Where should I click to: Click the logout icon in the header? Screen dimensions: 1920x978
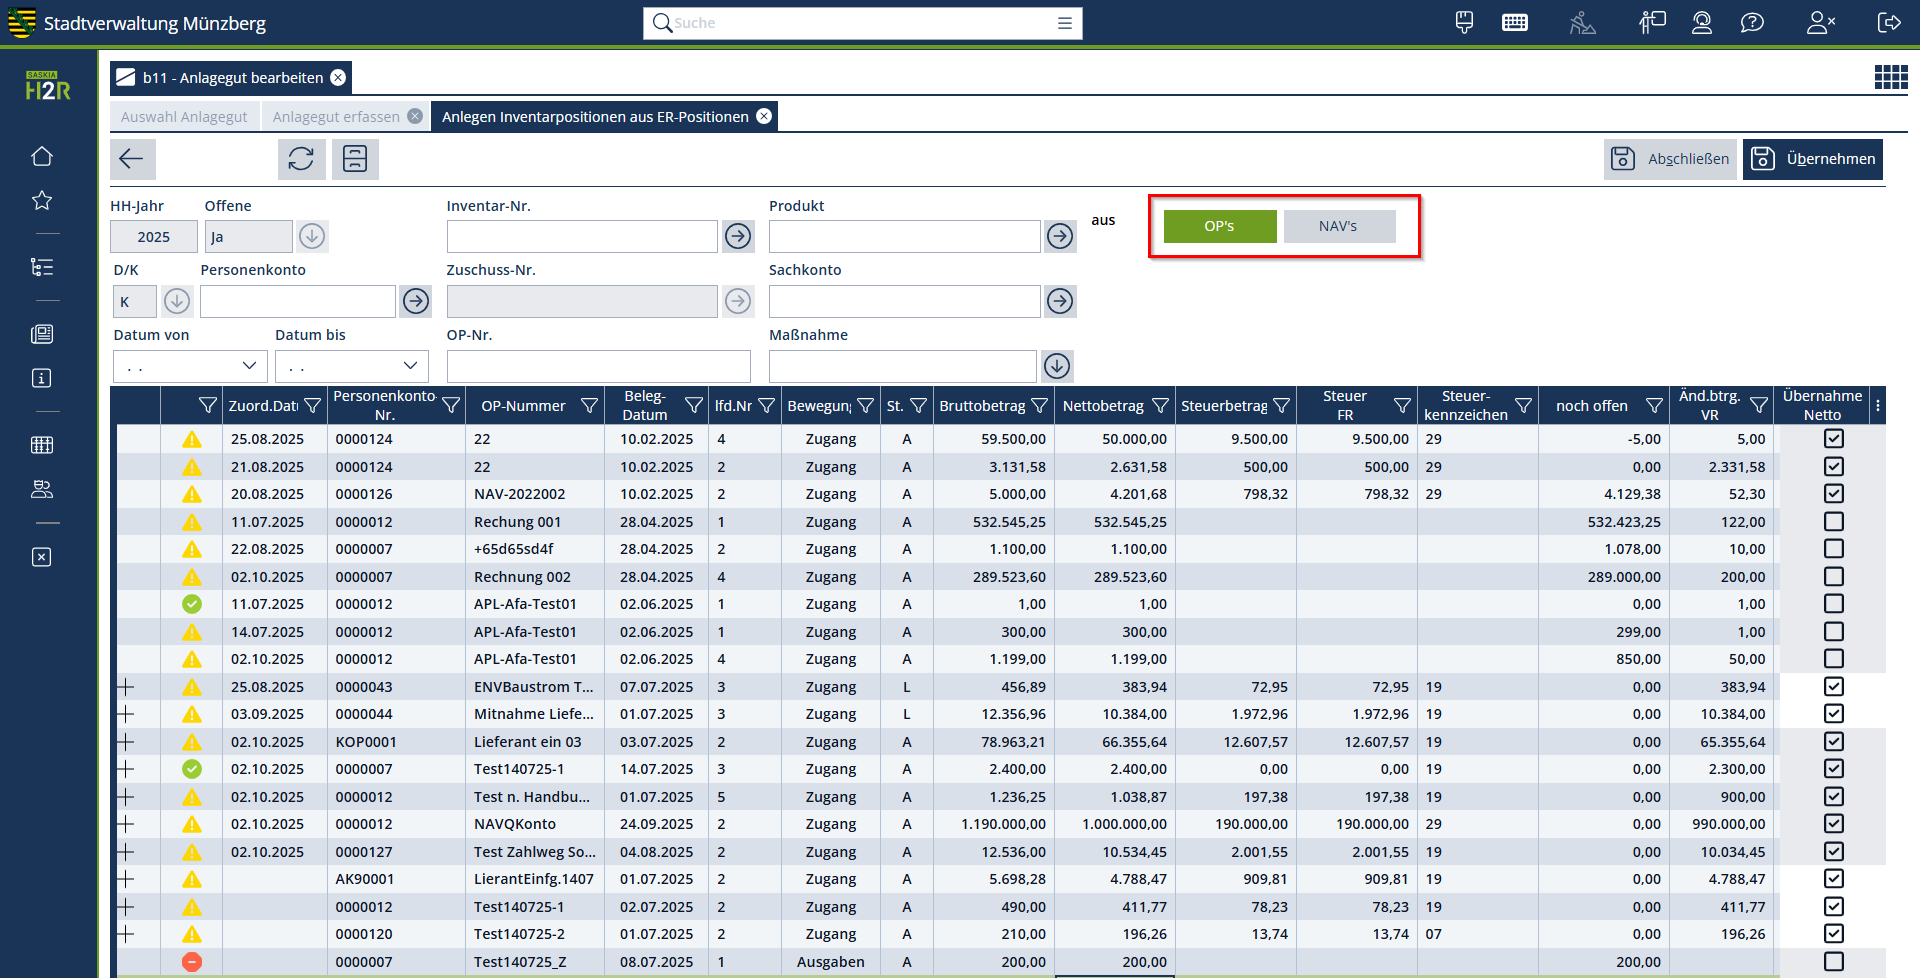1889,23
